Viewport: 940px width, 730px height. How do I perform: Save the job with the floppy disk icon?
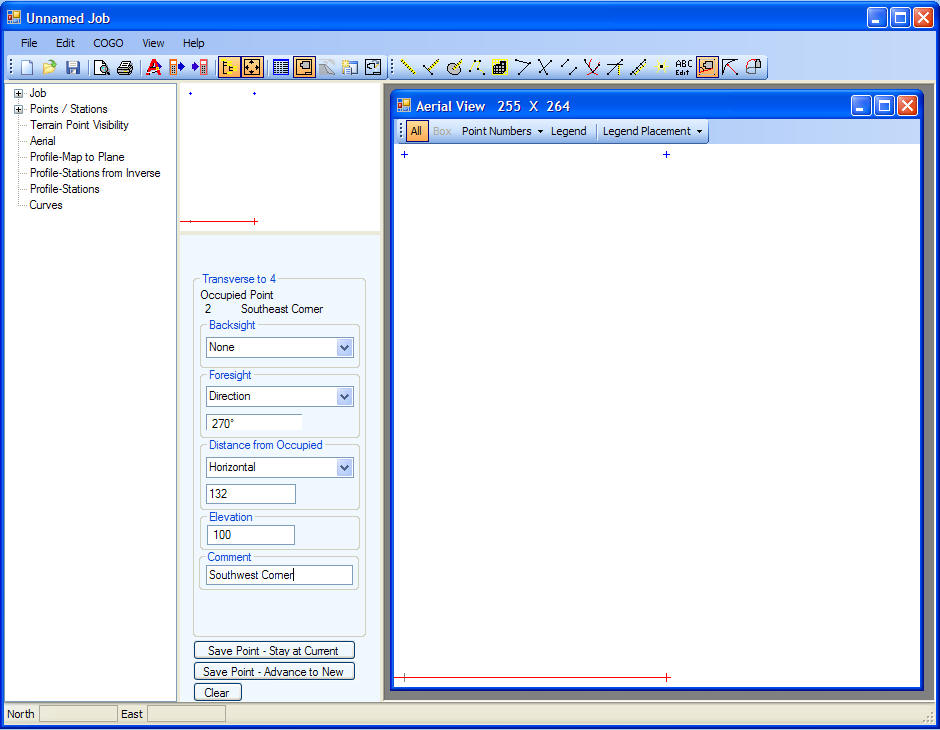pyautogui.click(x=73, y=67)
